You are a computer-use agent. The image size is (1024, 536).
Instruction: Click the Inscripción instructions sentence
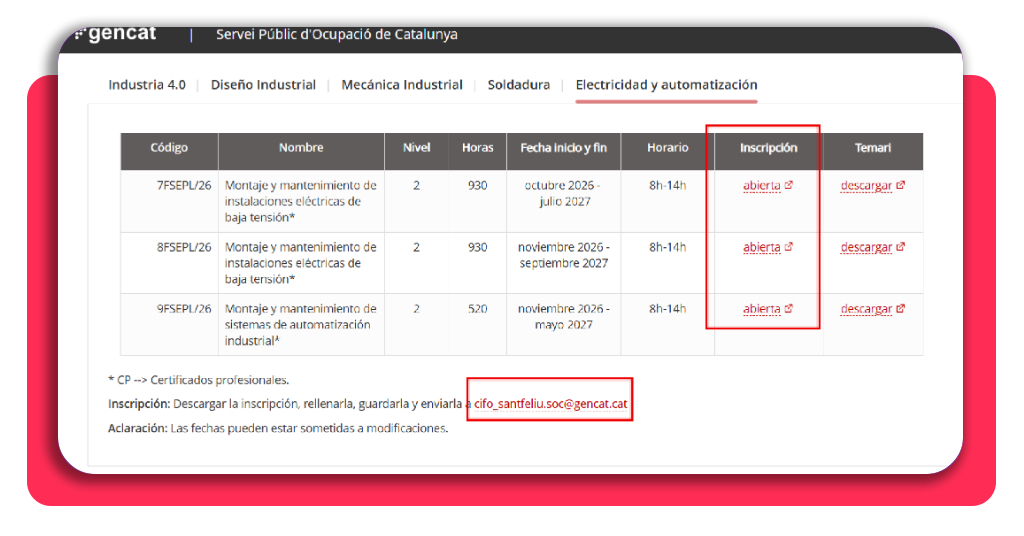tap(368, 404)
